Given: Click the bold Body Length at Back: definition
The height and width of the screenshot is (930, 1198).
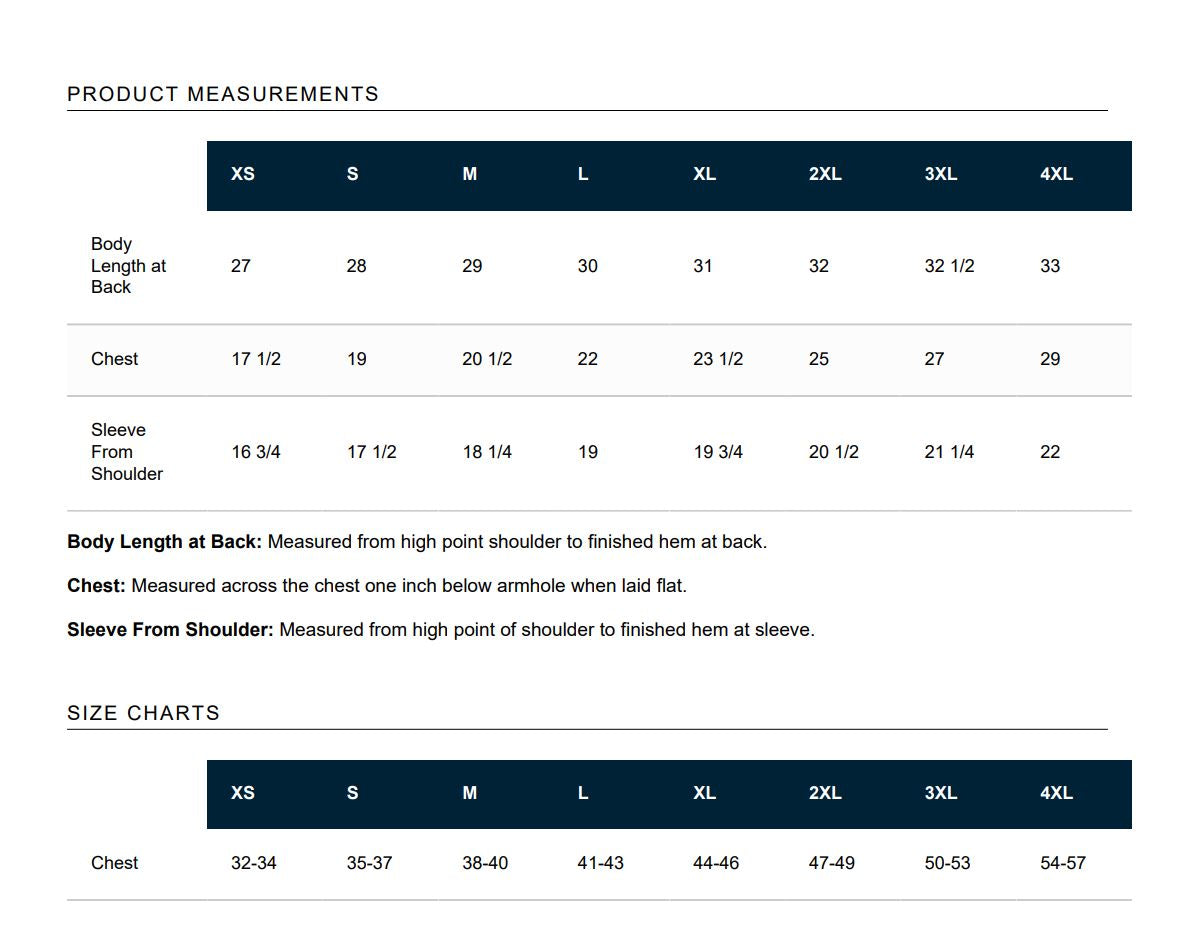Looking at the screenshot, I should tap(164, 542).
